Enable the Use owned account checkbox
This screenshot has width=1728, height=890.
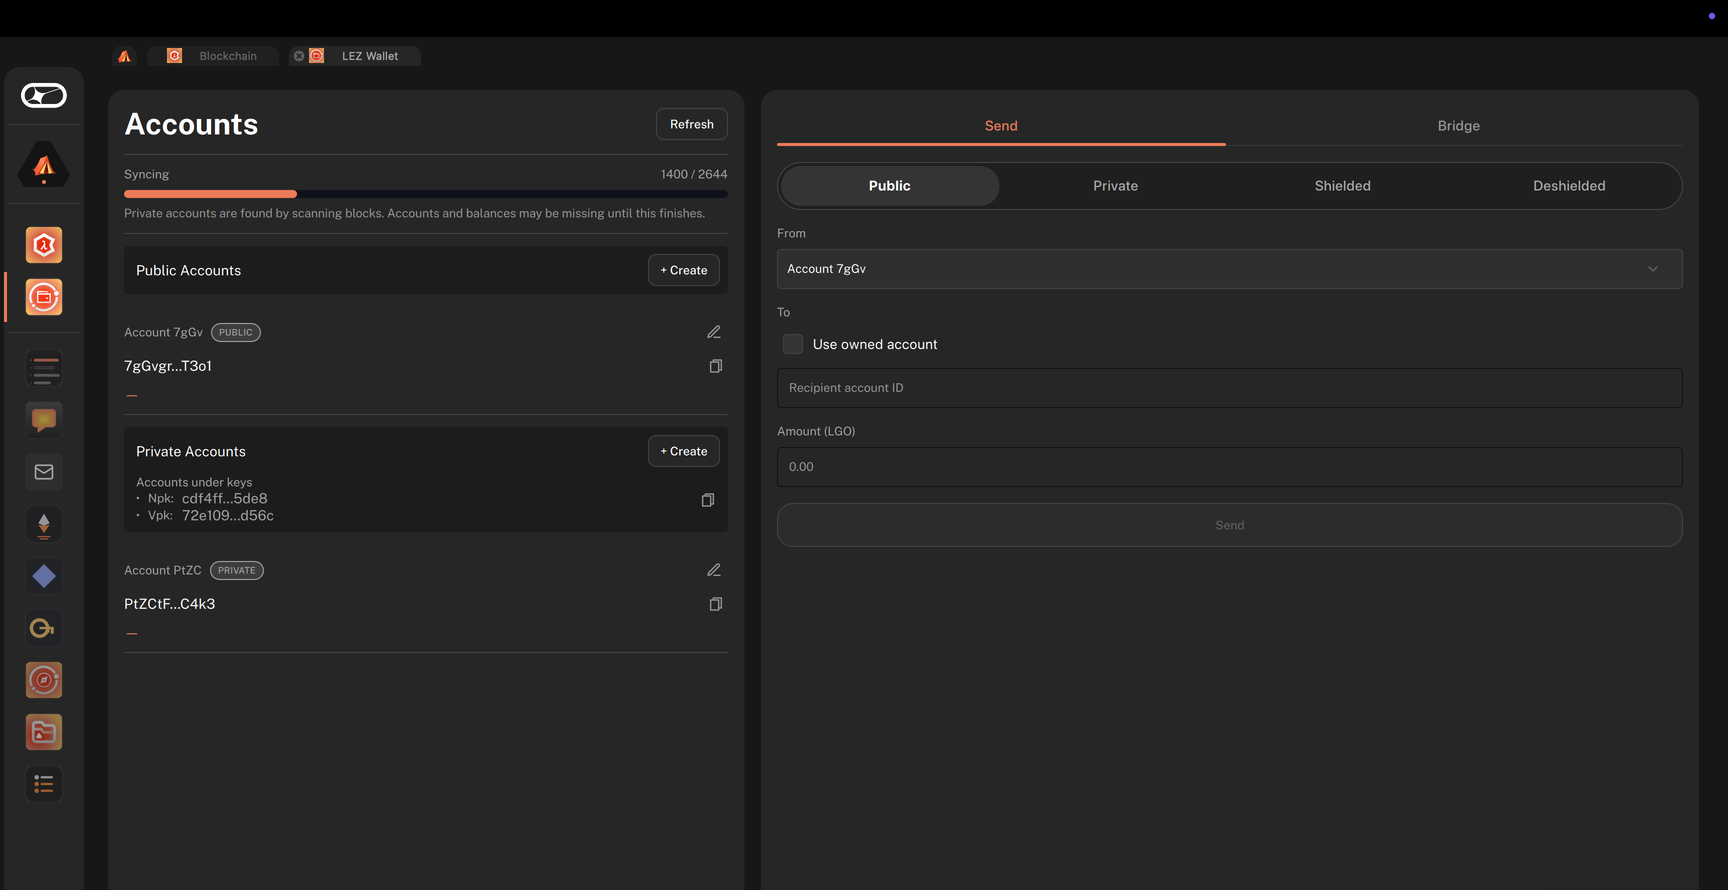point(793,344)
